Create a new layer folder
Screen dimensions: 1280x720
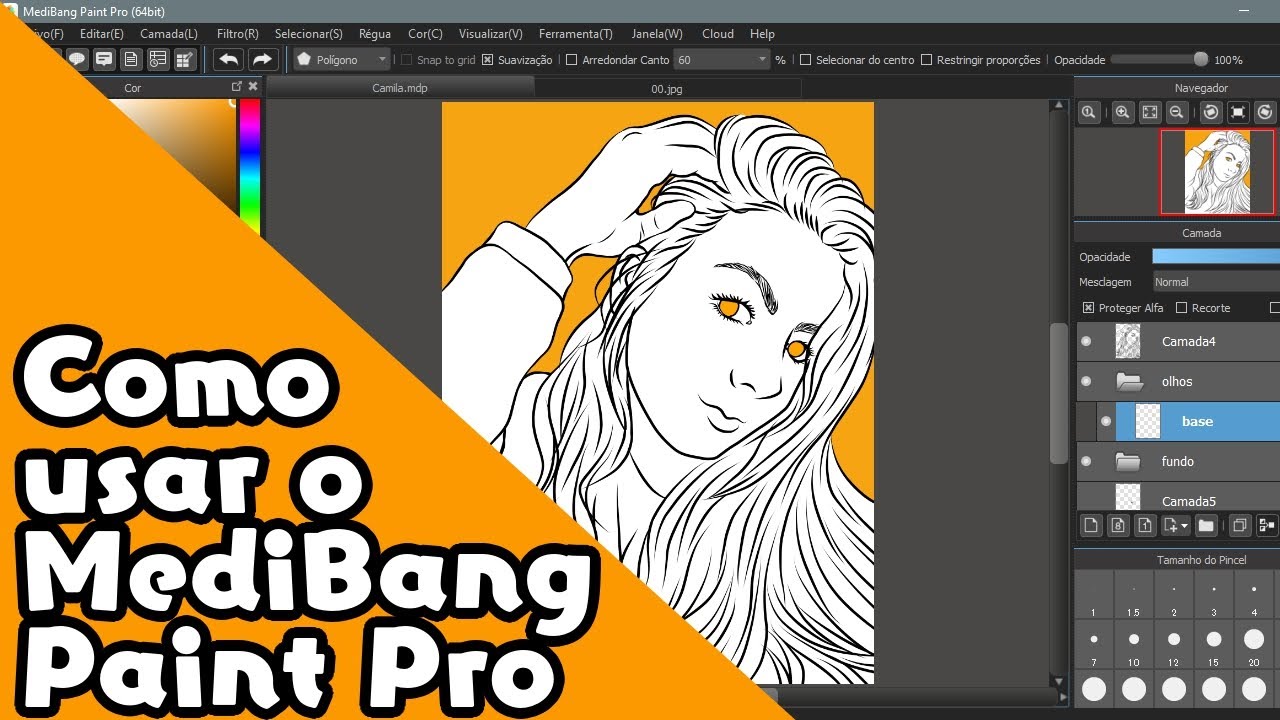[x=1206, y=525]
